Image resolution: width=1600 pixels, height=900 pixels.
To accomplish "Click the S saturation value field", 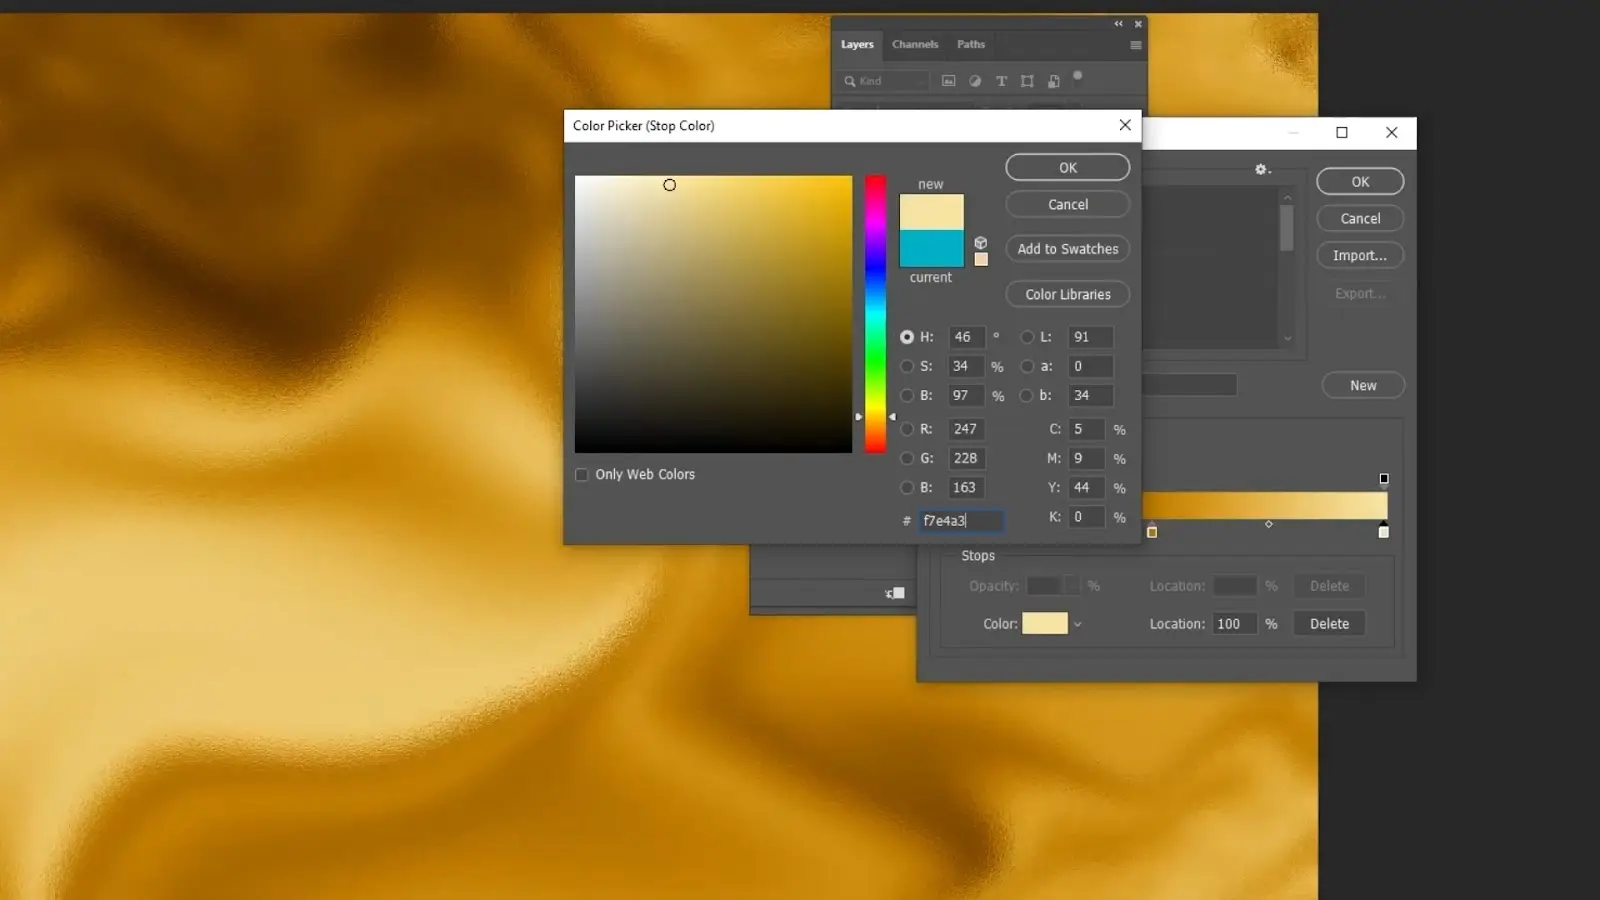I will click(967, 366).
